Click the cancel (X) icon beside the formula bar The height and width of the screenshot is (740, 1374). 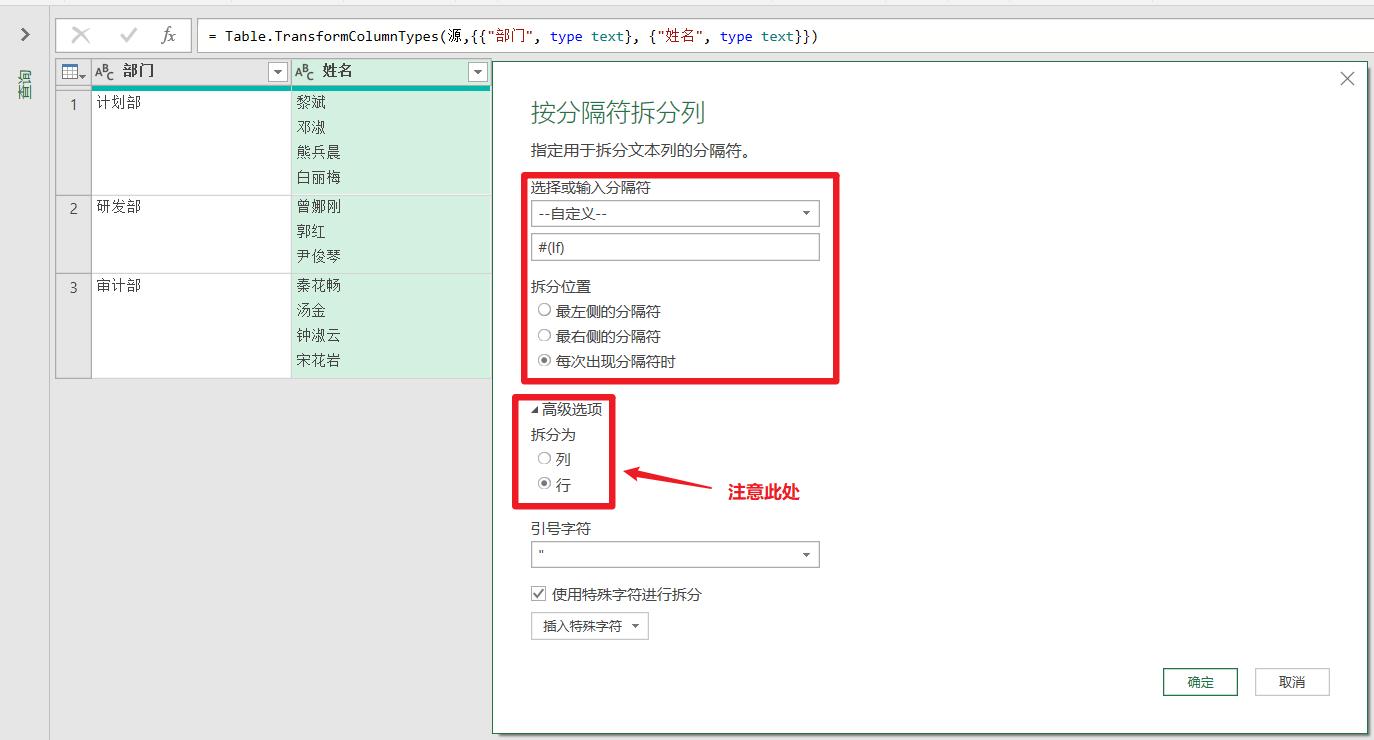tap(78, 35)
